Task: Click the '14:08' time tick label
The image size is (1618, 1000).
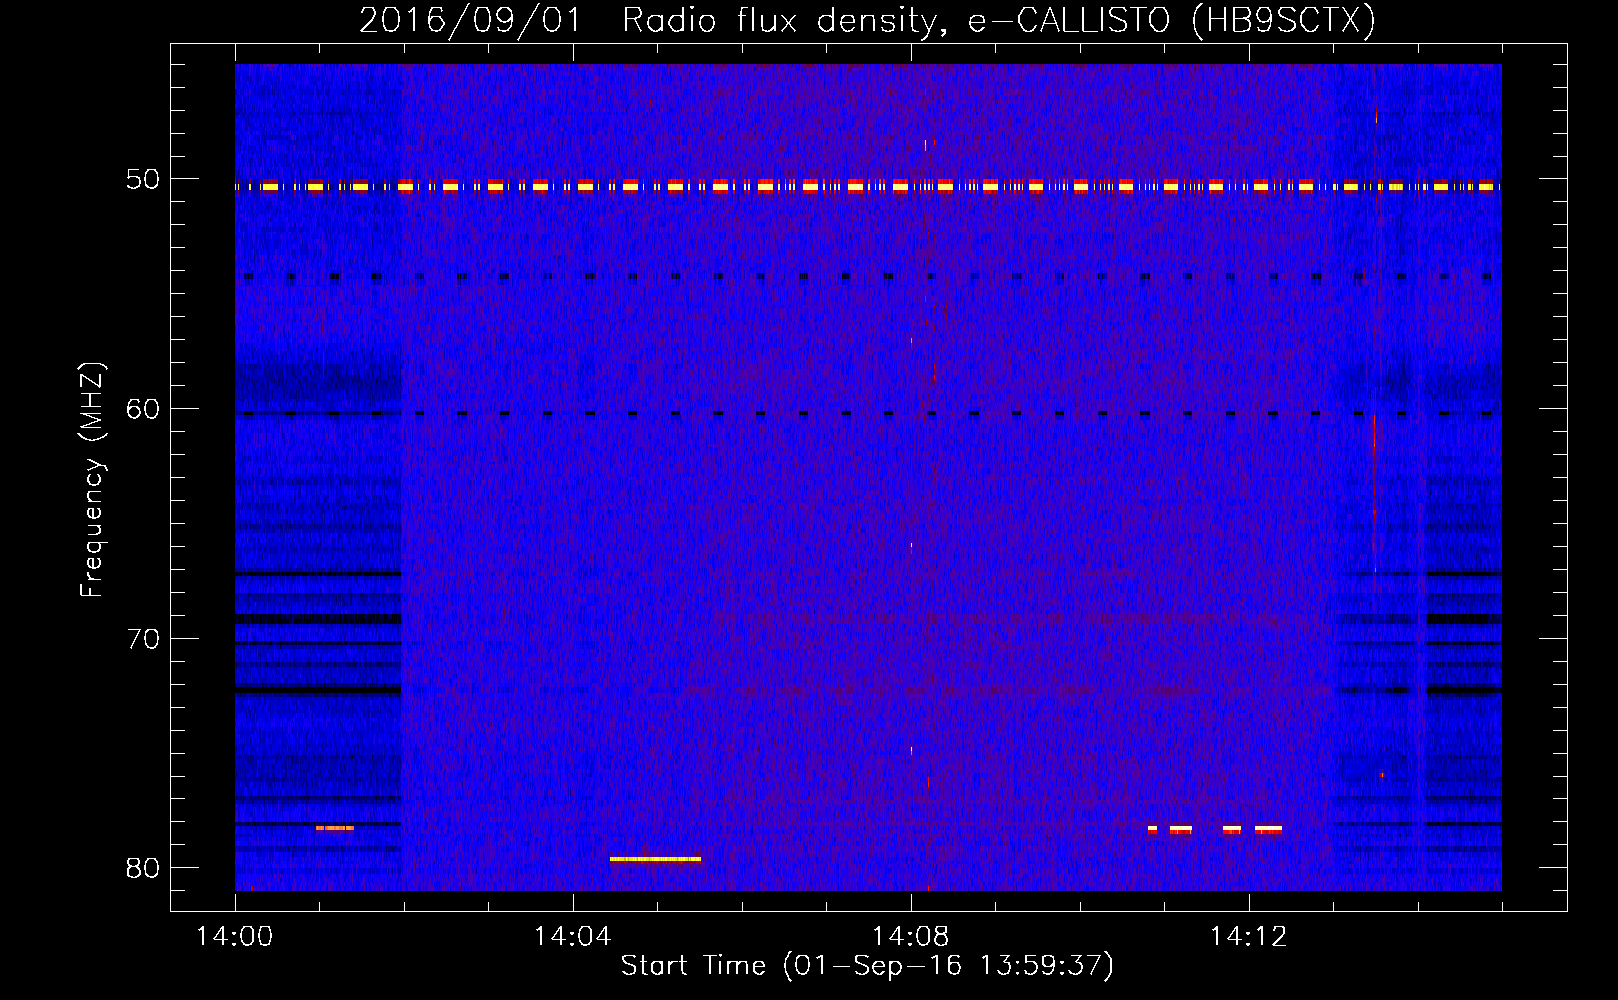Action: tap(910, 937)
